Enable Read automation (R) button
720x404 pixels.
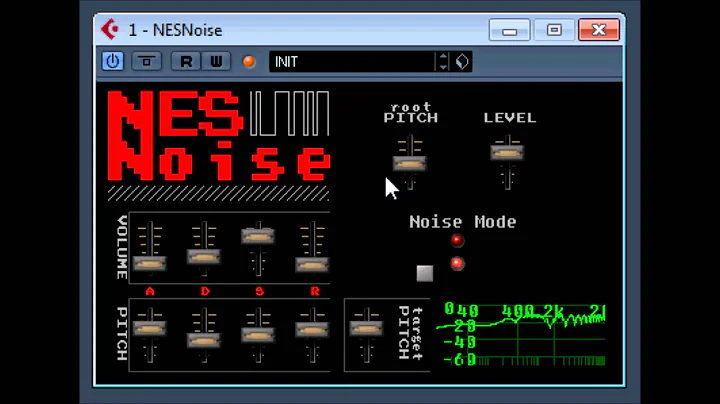point(186,61)
